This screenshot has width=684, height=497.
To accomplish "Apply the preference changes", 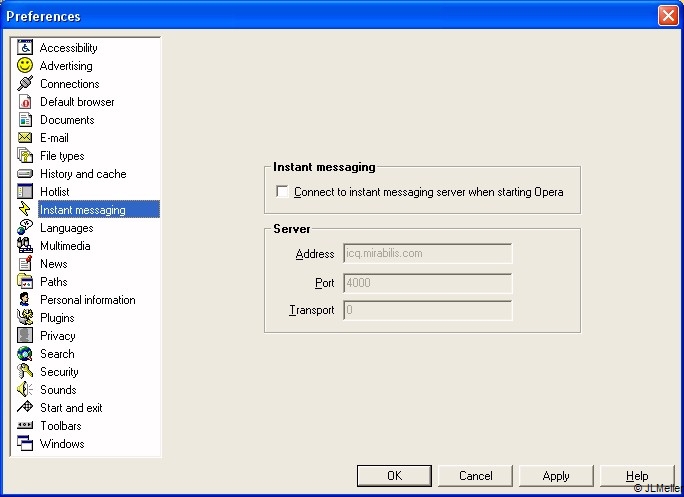I will pos(556,476).
